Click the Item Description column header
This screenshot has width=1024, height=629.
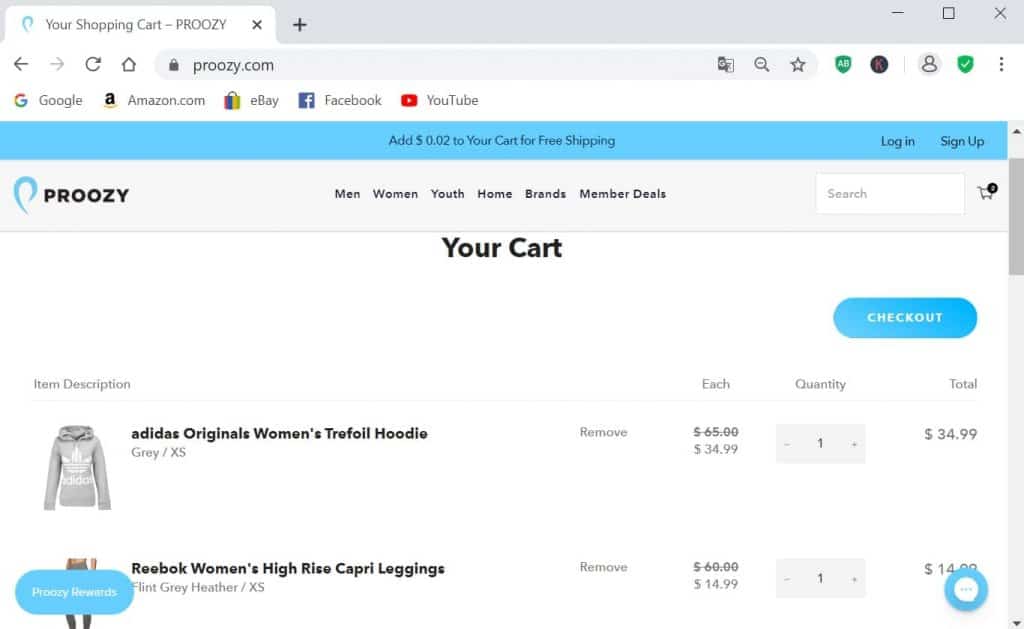coord(82,384)
